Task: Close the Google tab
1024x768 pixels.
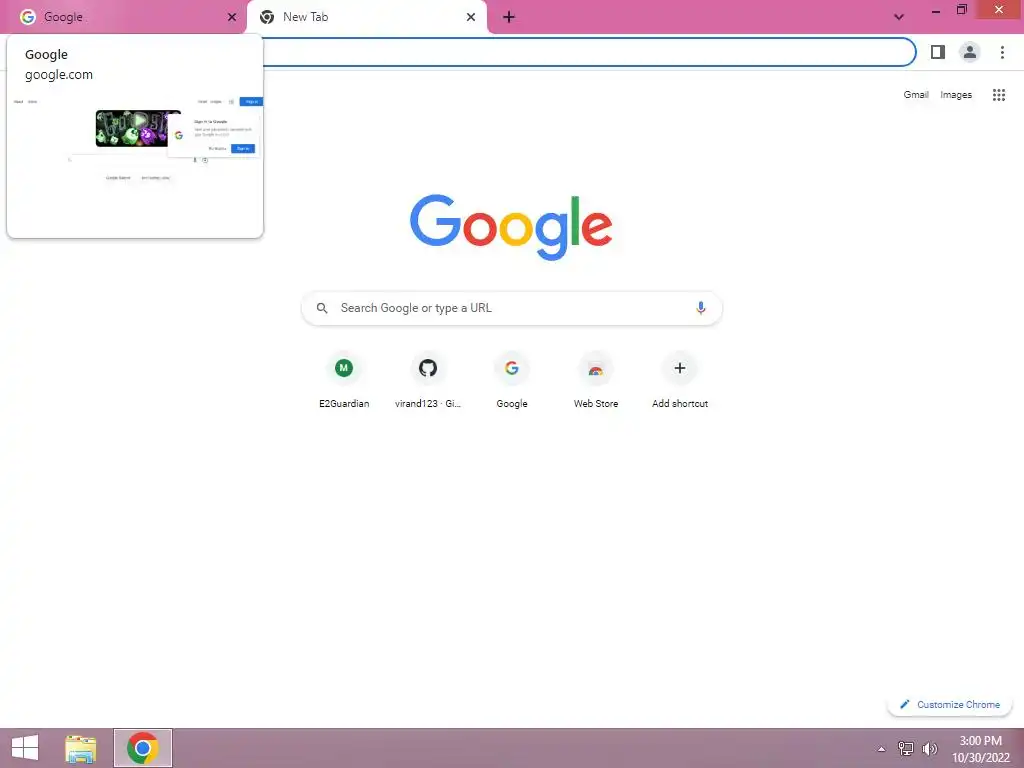Action: 231,17
